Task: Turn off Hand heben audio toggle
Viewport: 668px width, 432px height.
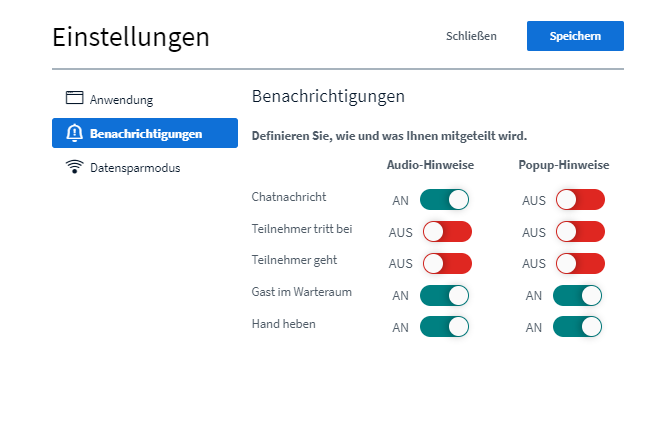Action: click(x=445, y=327)
